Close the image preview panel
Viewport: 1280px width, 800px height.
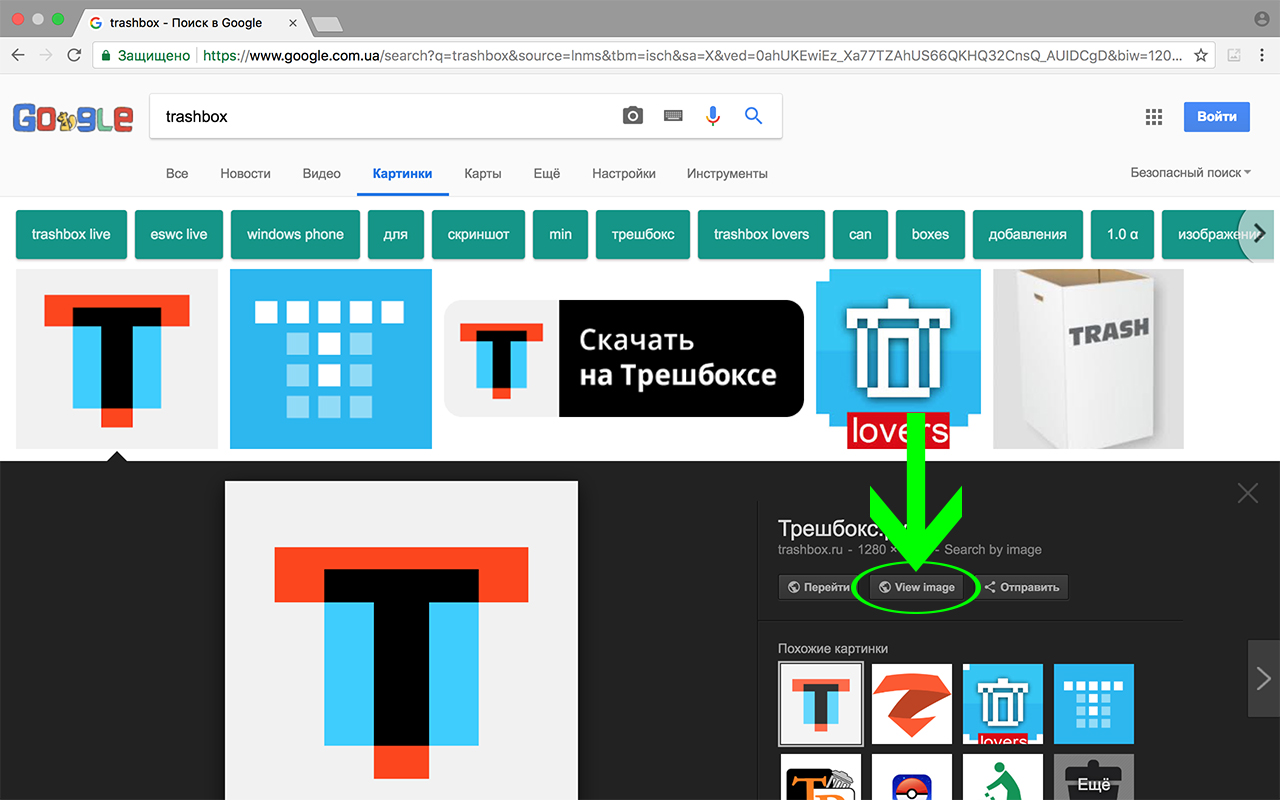1247,492
